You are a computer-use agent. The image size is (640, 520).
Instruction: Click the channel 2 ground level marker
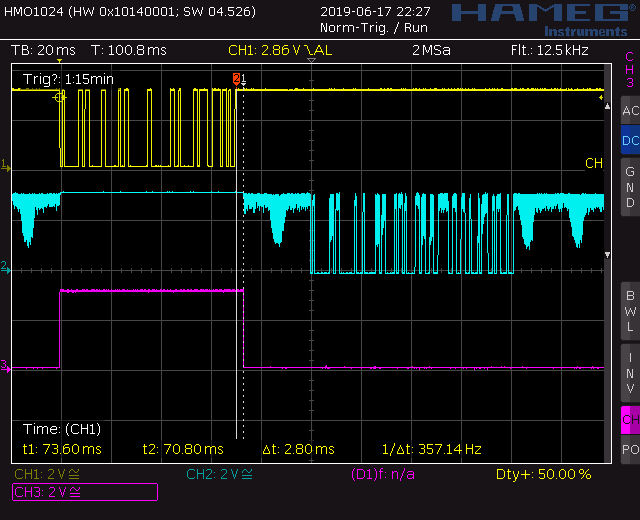point(5,267)
